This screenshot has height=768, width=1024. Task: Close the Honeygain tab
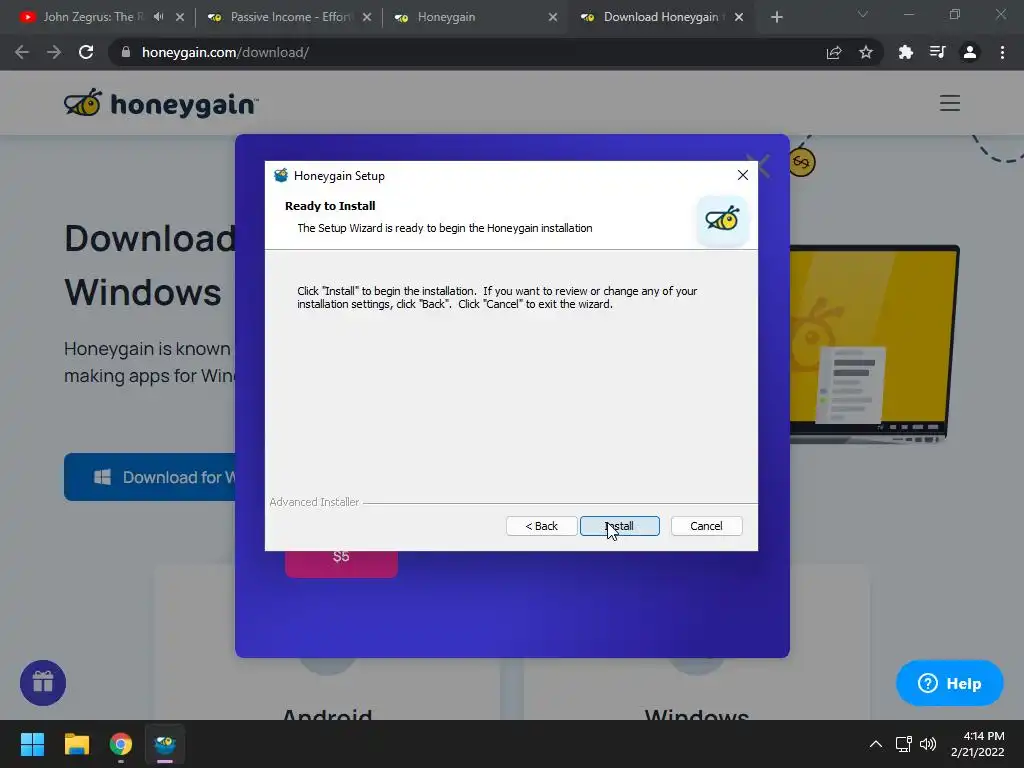point(552,17)
